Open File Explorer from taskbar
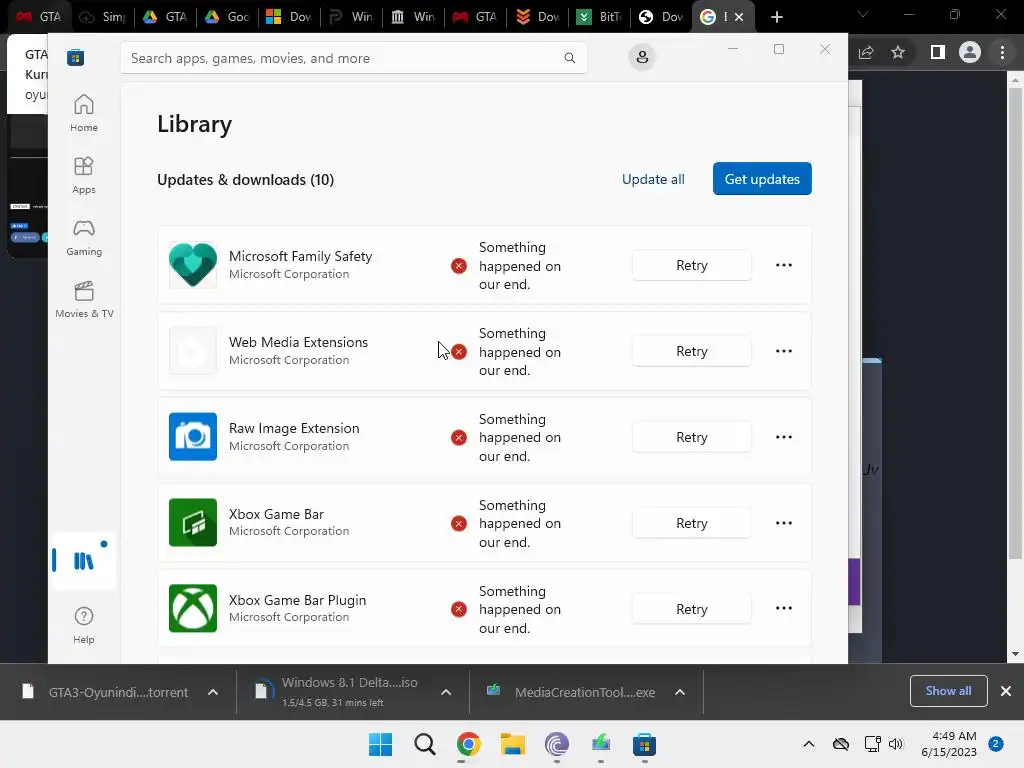 tap(513, 744)
